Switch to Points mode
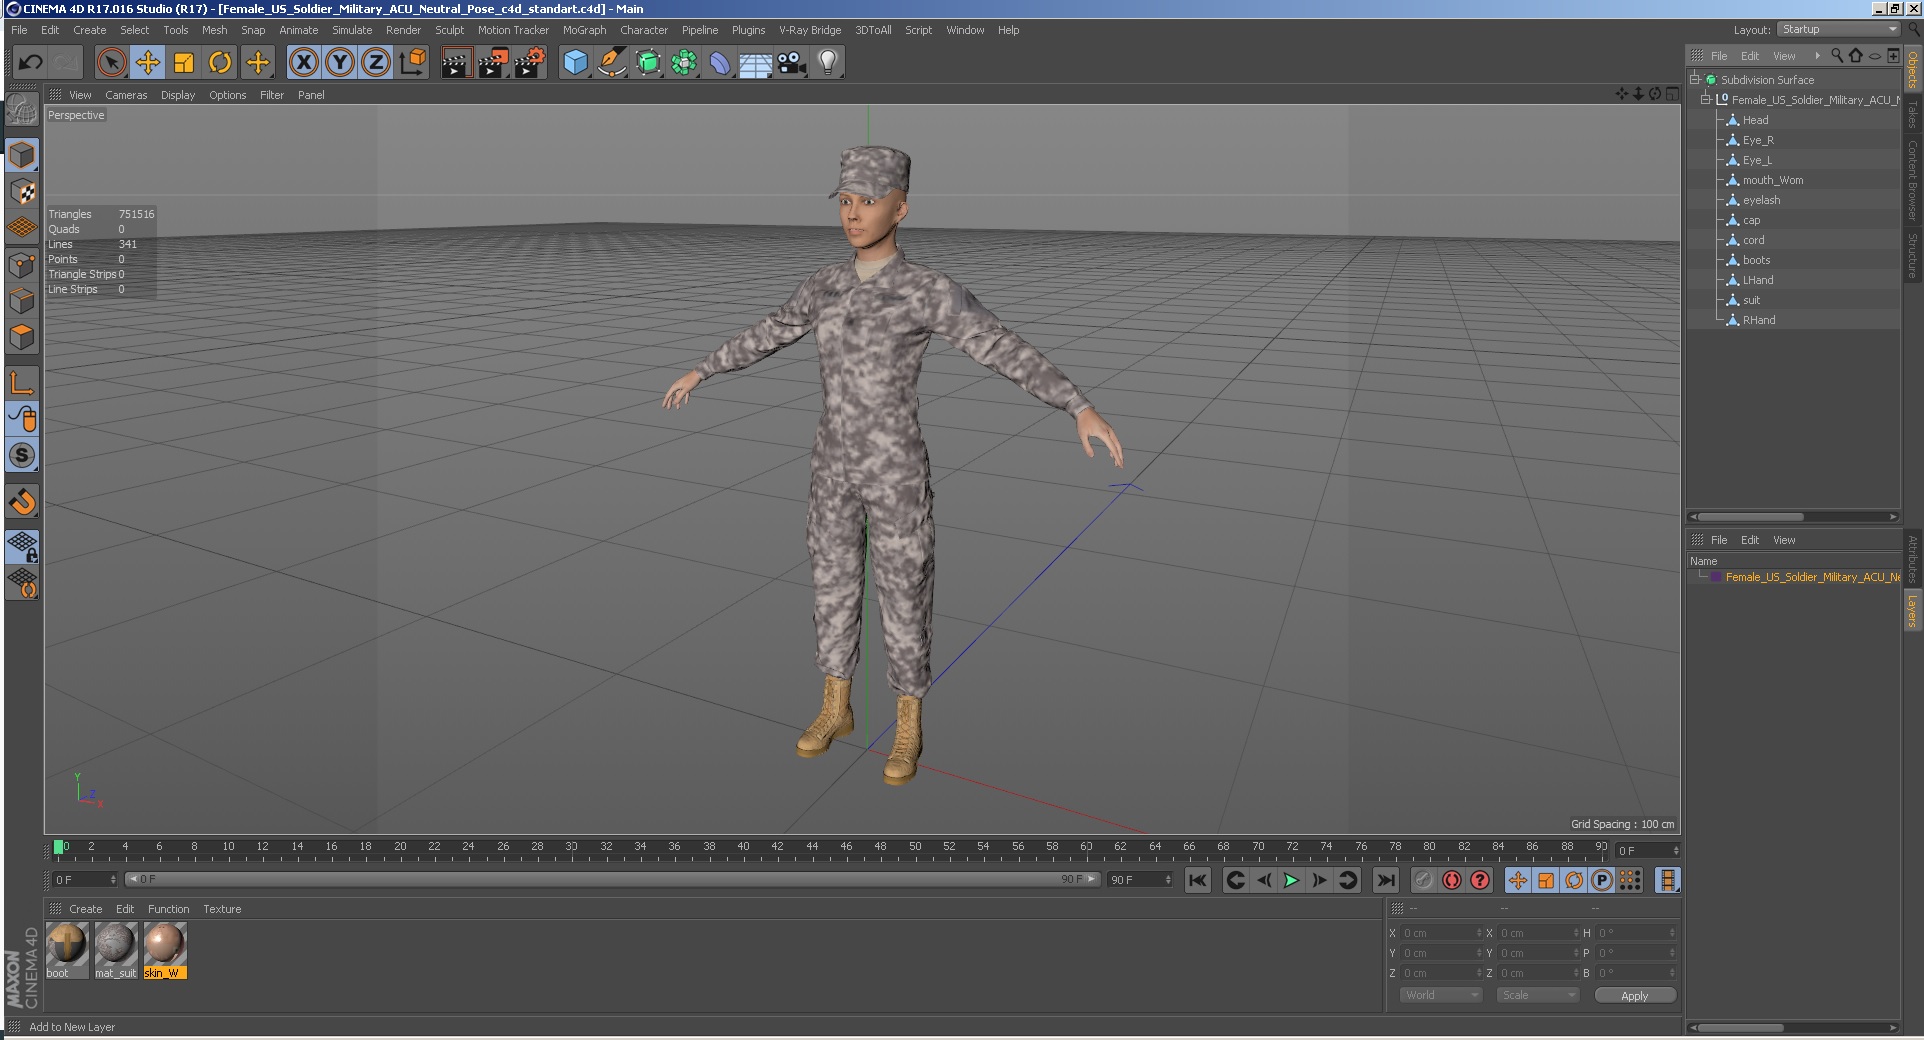The width and height of the screenshot is (1924, 1040). pyautogui.click(x=22, y=265)
